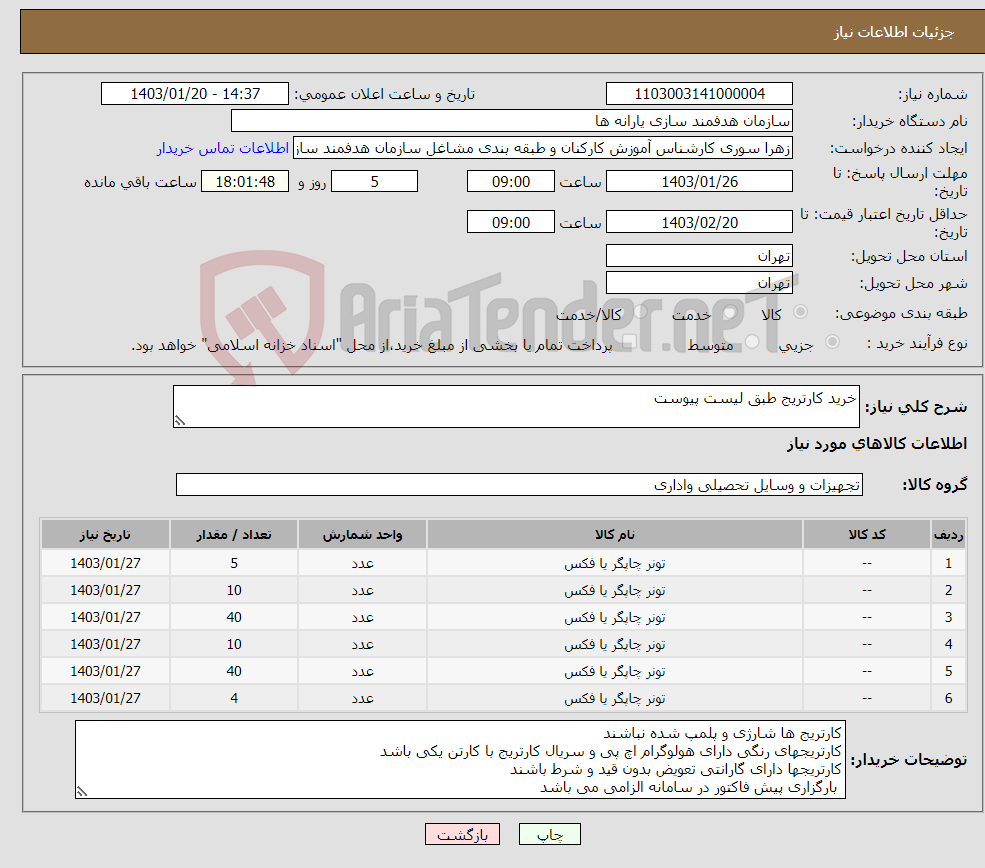This screenshot has width=985, height=868.
Task: Click item name in row 2
Action: click(614, 590)
